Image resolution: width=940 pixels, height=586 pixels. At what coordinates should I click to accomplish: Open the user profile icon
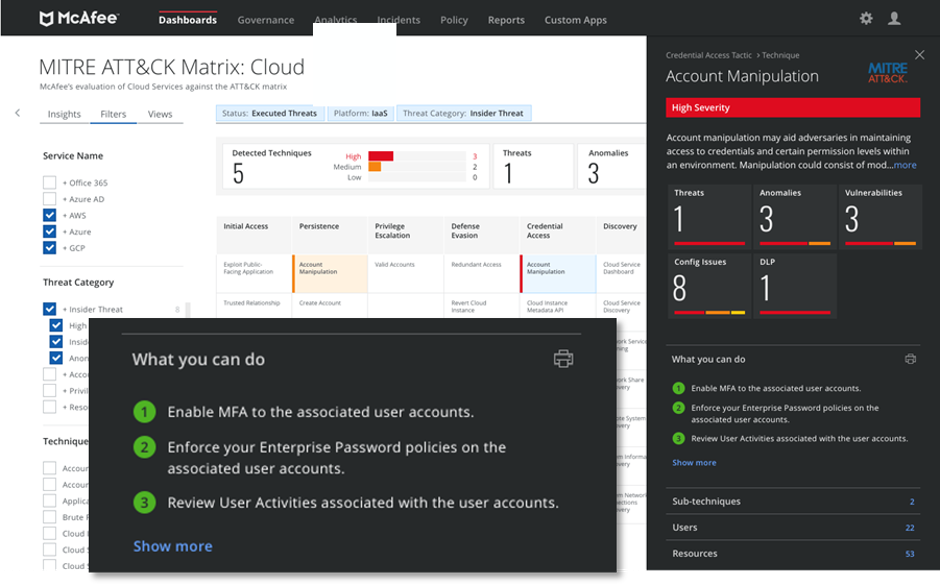click(x=894, y=19)
